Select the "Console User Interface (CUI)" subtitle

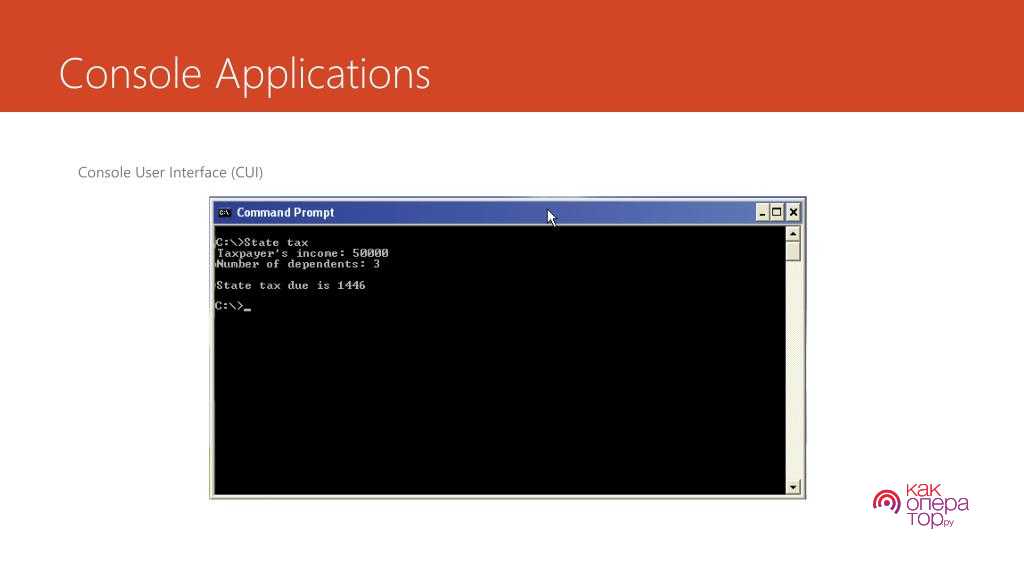click(x=170, y=172)
